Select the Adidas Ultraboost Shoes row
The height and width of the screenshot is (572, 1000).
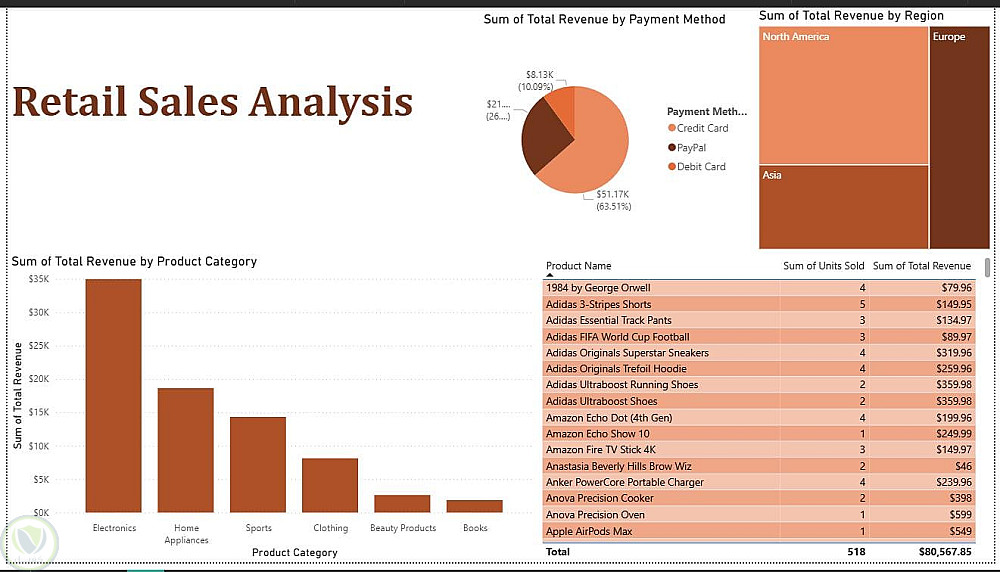(759, 401)
